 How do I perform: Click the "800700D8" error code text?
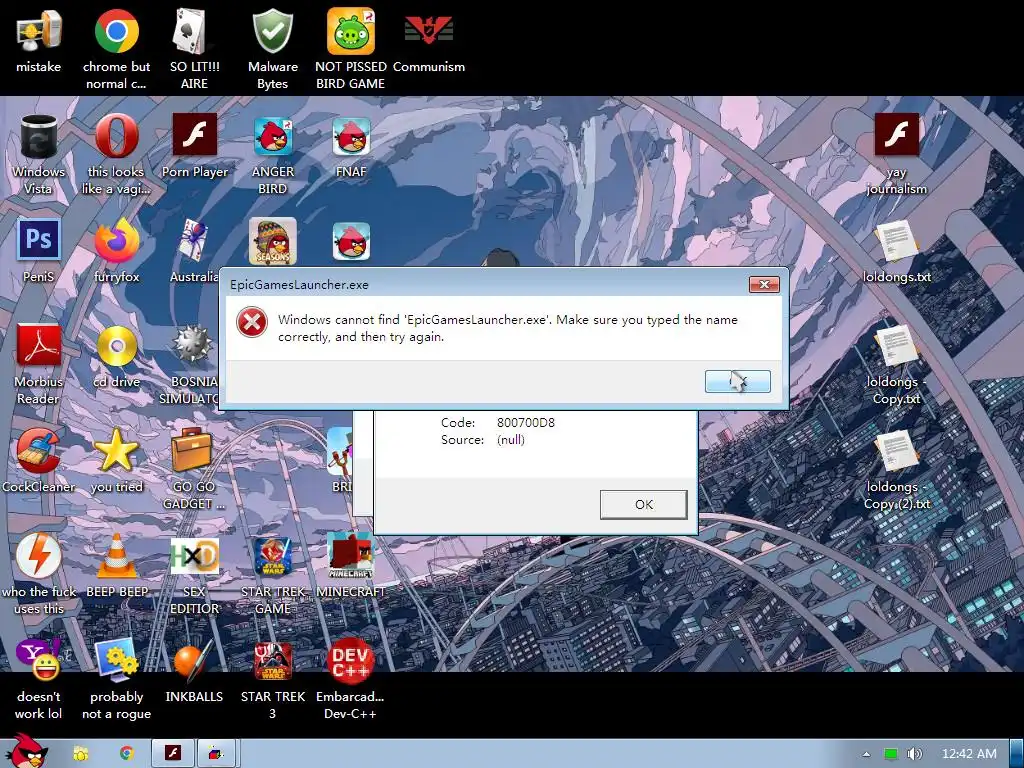coord(526,423)
